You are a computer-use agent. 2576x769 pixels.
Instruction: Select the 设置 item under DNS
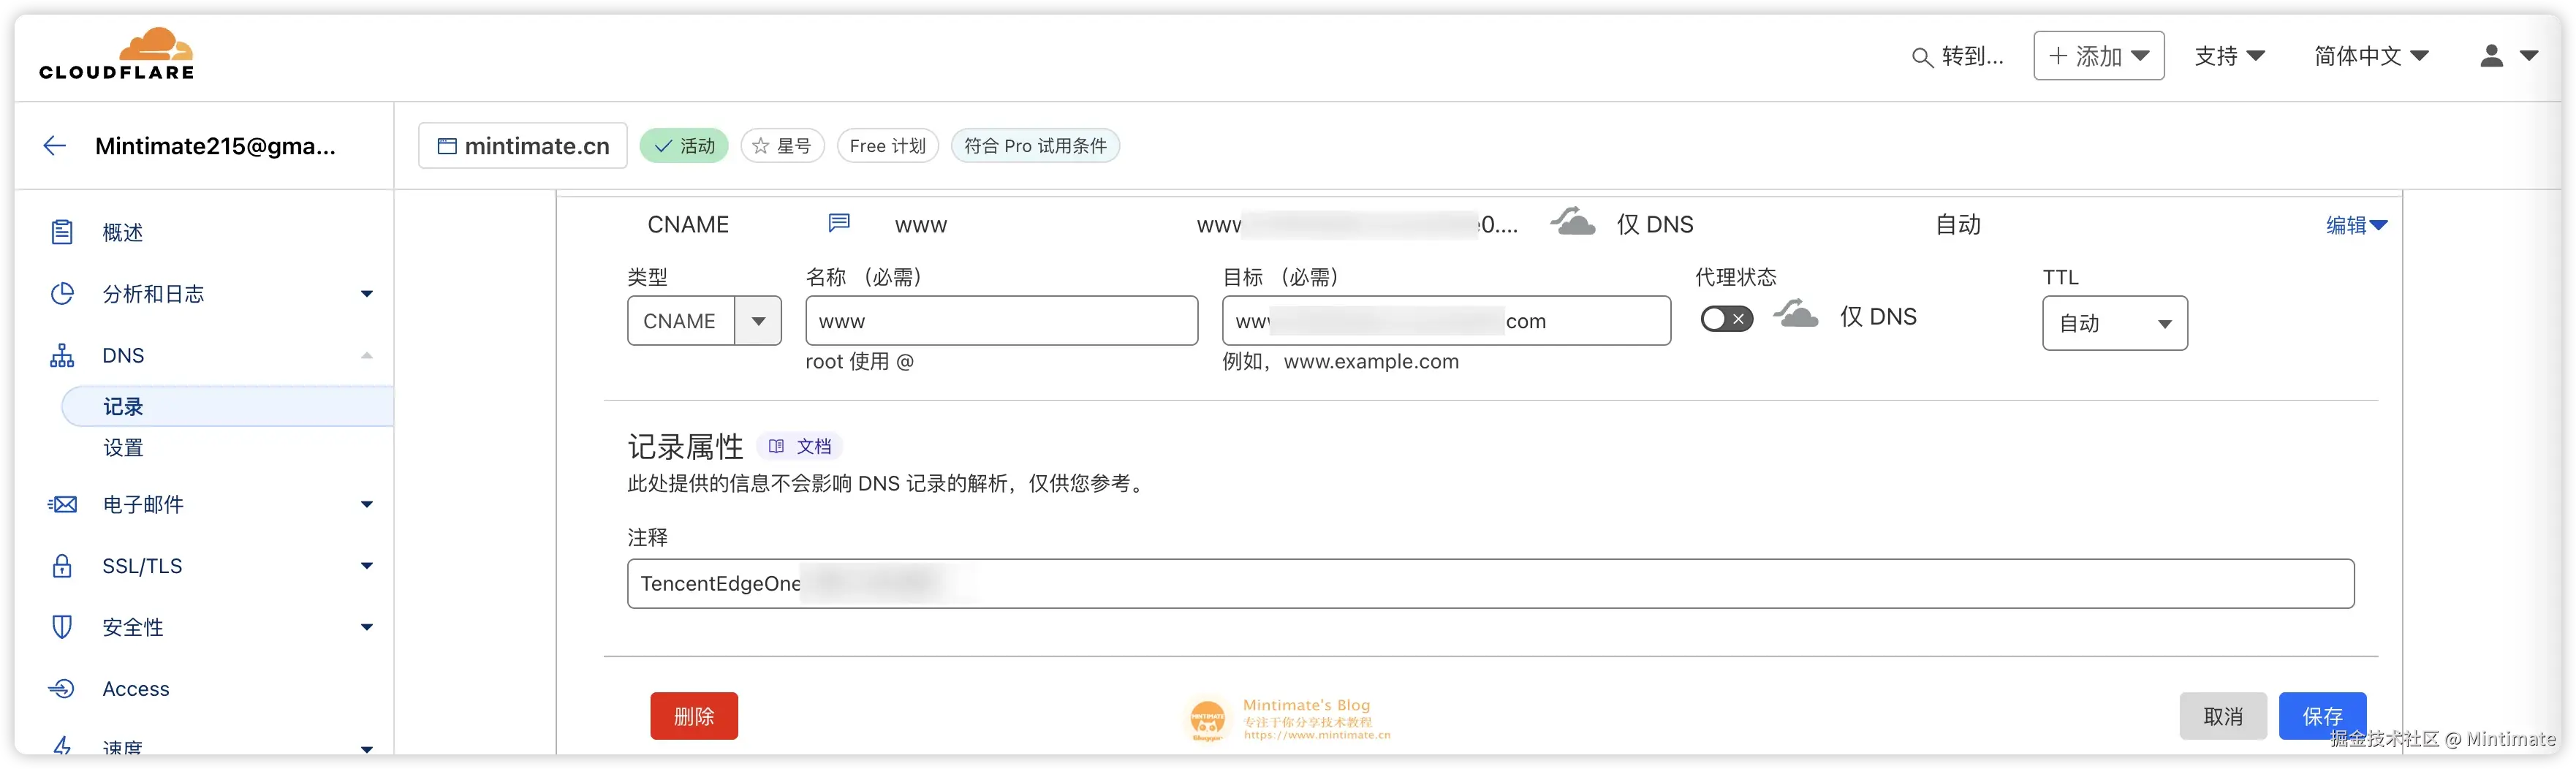click(x=123, y=448)
